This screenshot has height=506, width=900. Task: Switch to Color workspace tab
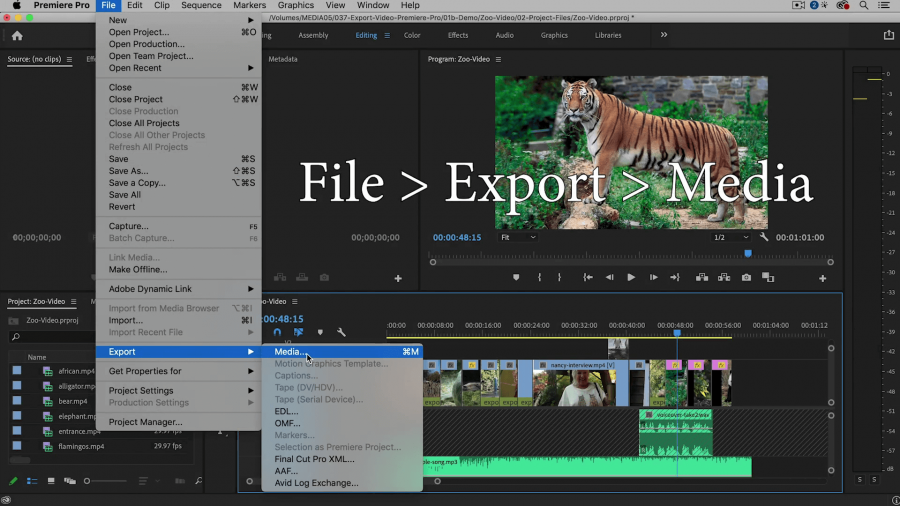pos(412,36)
